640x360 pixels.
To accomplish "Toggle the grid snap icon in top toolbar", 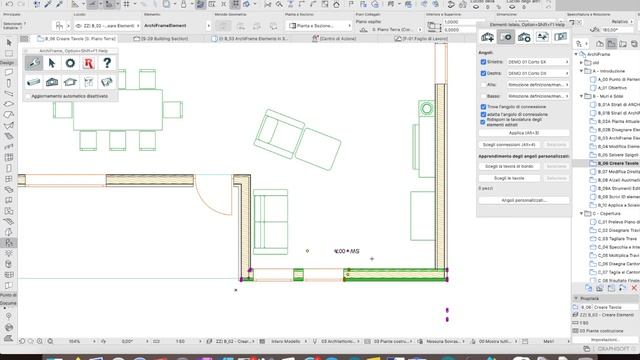I will [x=236, y=4].
